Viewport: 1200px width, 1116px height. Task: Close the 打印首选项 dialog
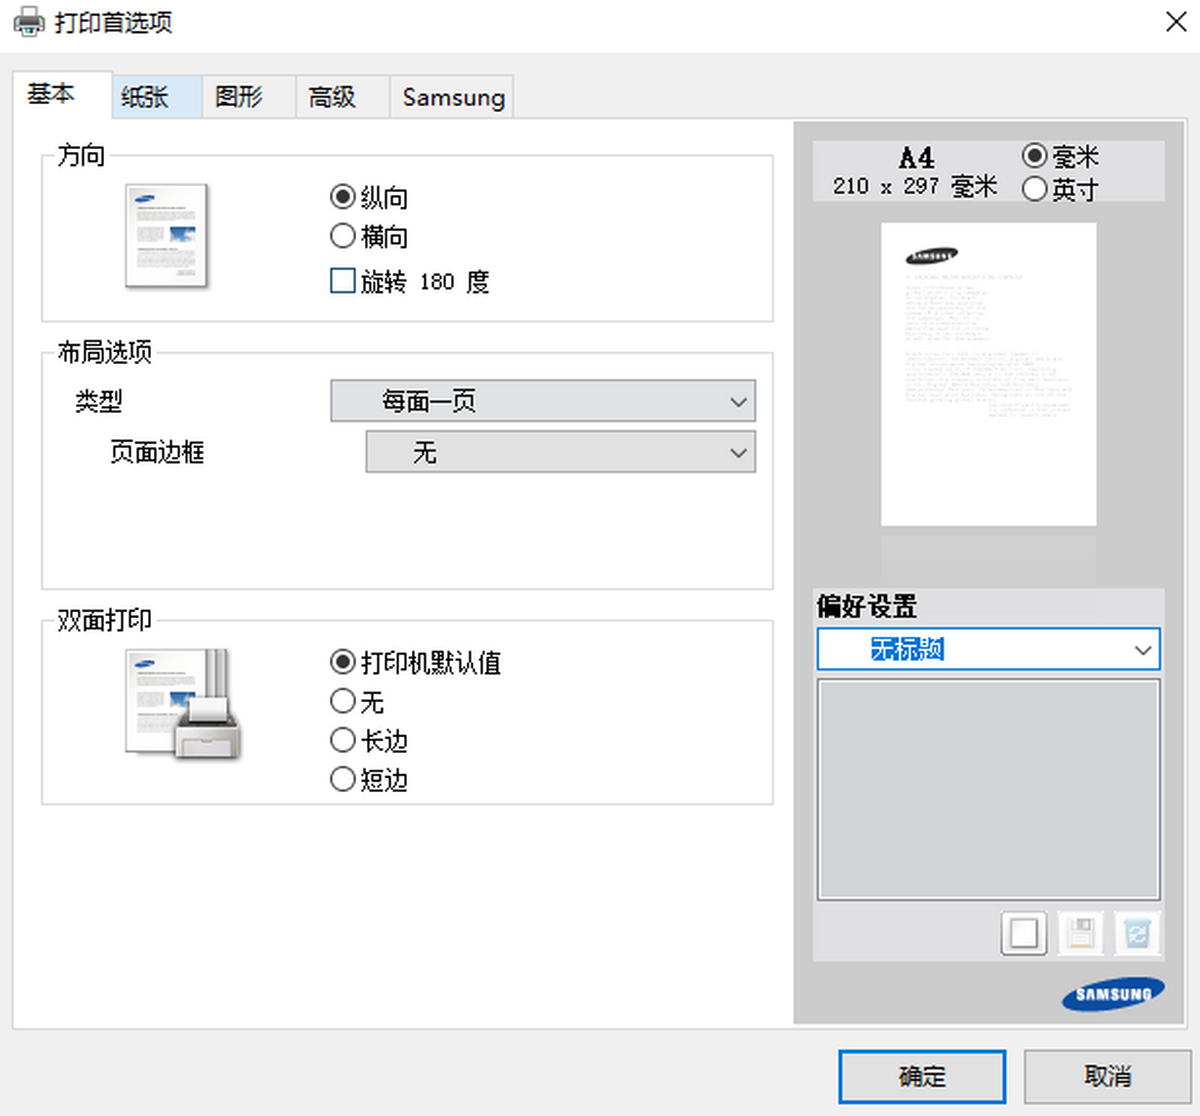pyautogui.click(x=1176, y=22)
